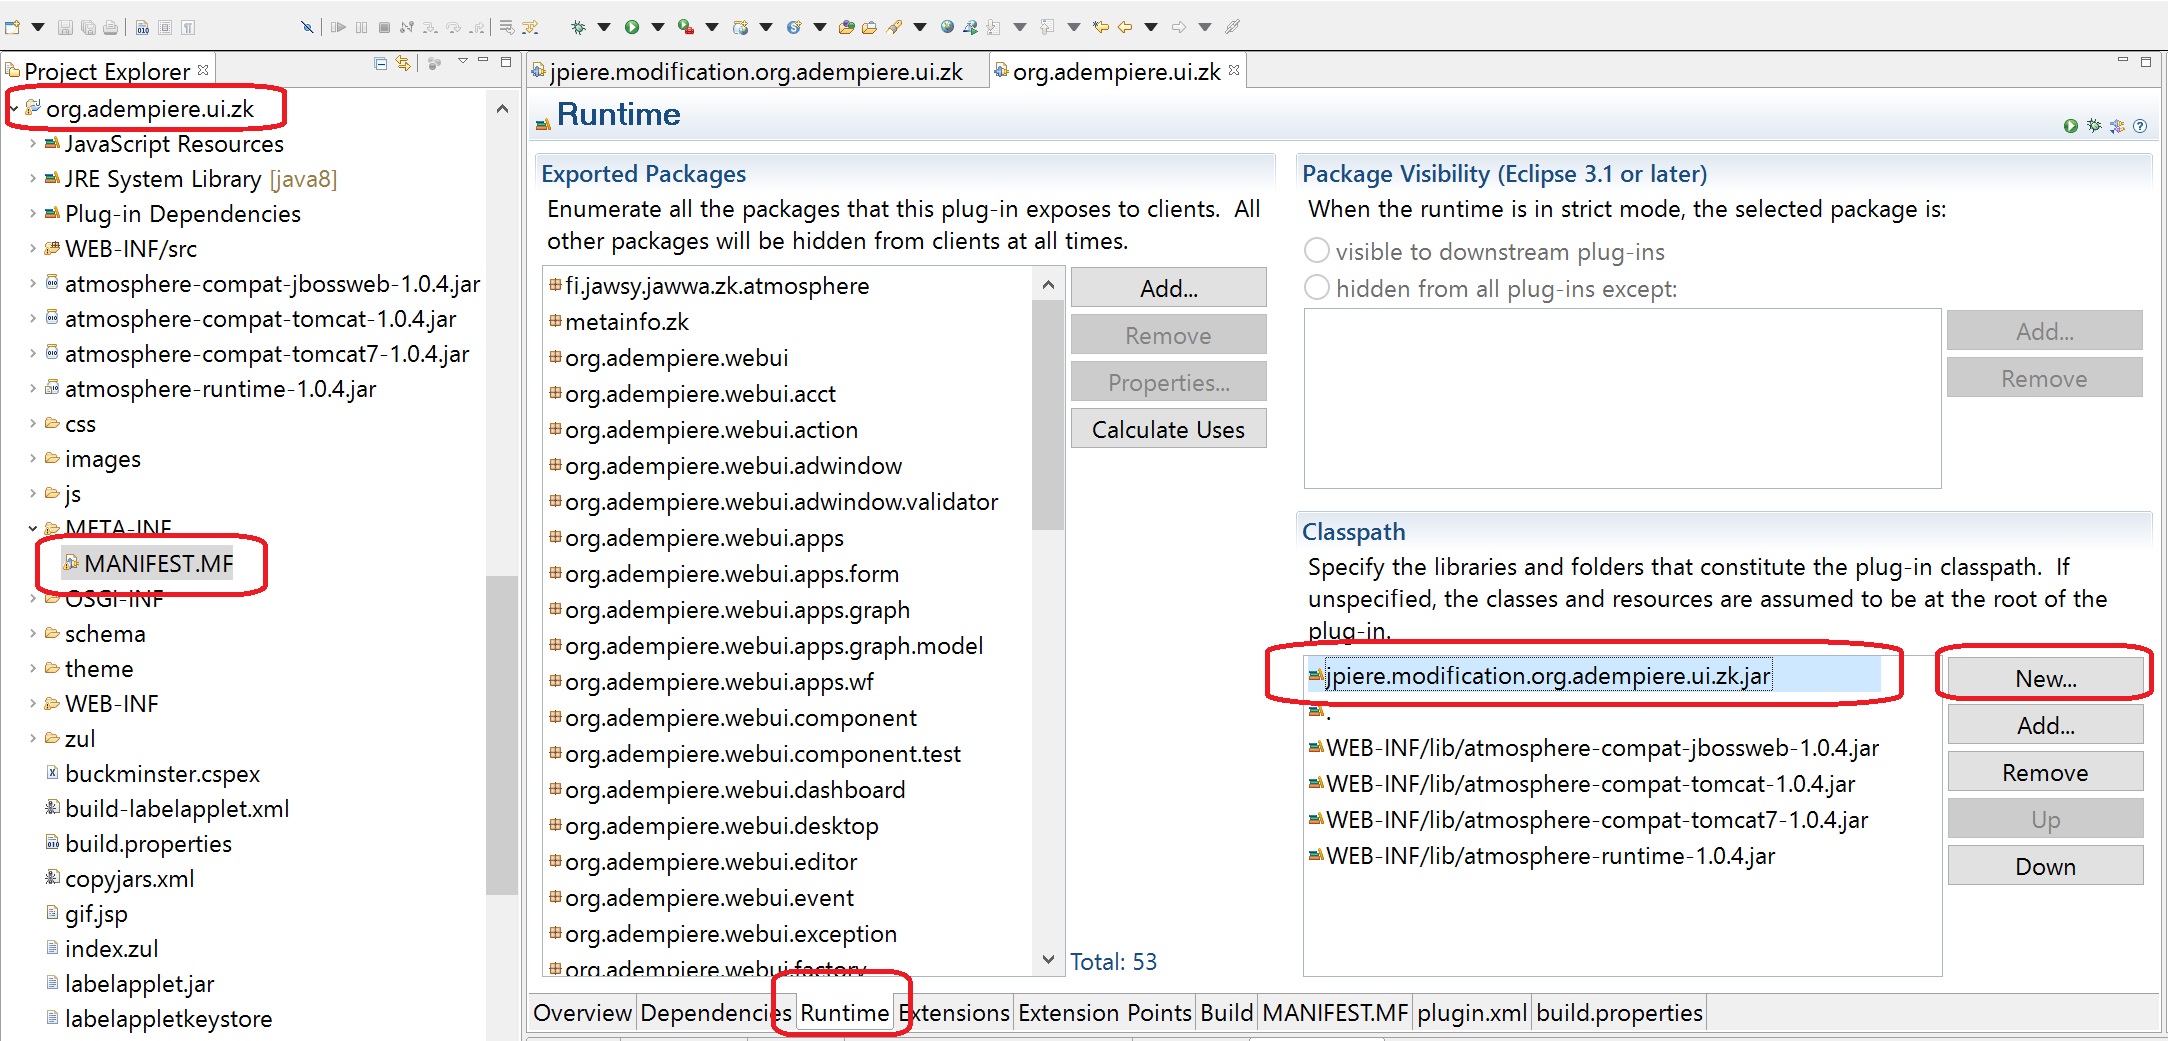Click the Open Type icon in toolbar
This screenshot has height=1041, width=2168.
pyautogui.click(x=846, y=27)
